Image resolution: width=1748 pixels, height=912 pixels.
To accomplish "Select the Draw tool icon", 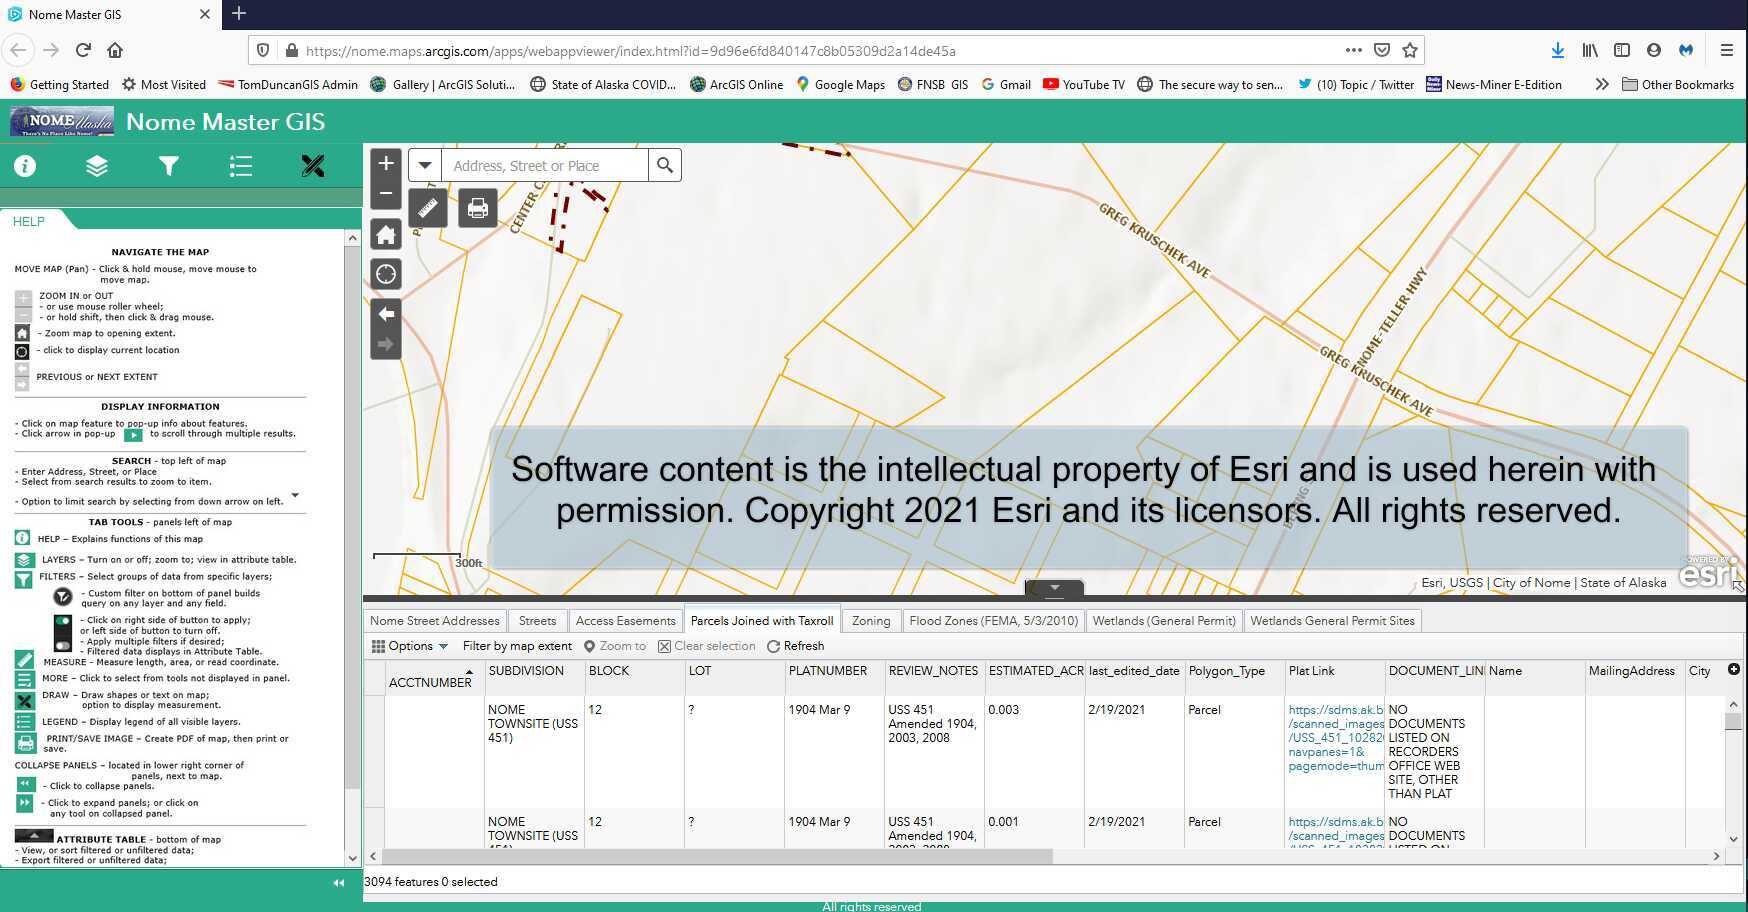I will [x=313, y=166].
